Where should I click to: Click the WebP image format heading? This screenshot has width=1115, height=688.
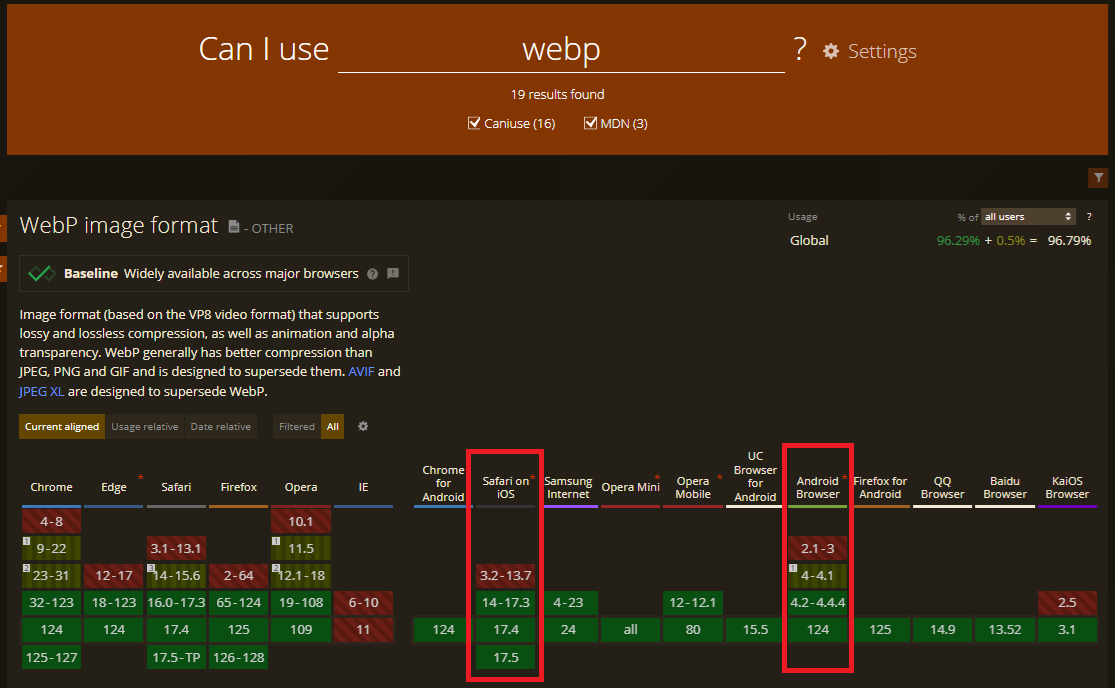point(119,225)
